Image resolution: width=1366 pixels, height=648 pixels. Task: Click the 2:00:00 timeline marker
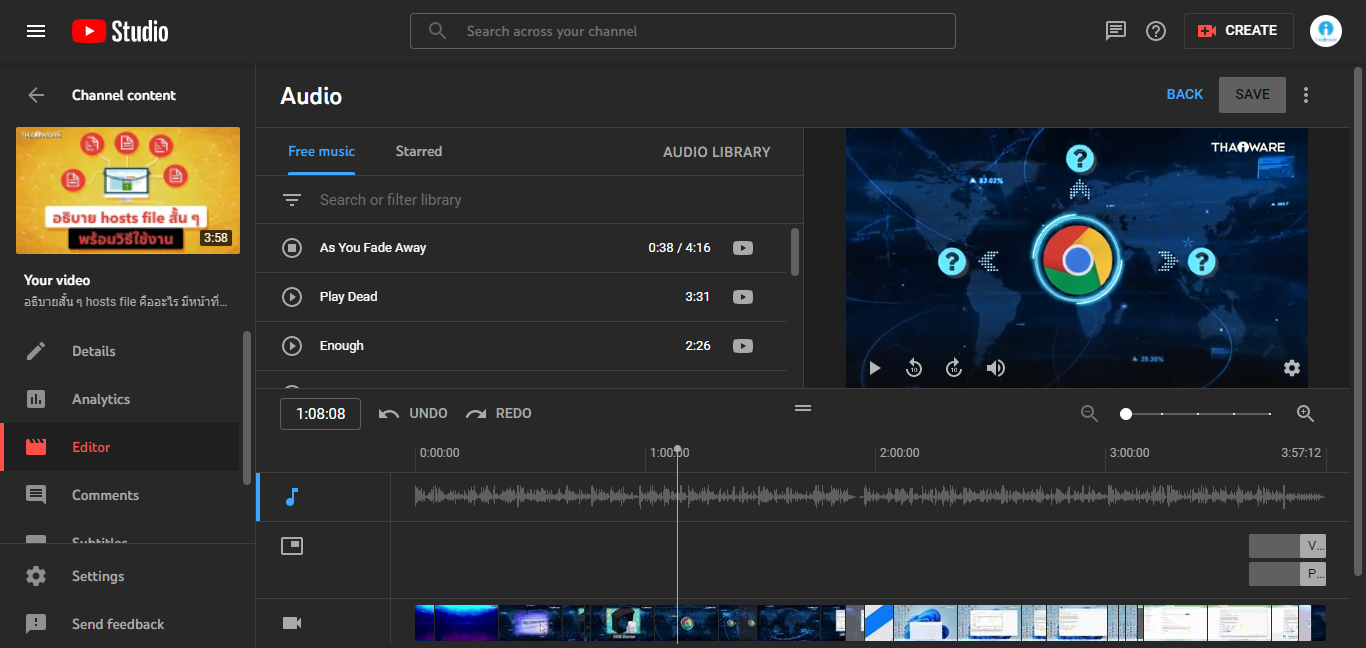point(899,453)
